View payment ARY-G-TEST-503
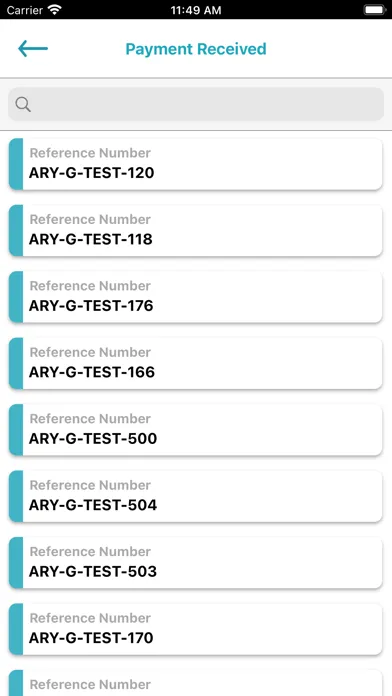Screen dimensions: 392x696 tap(195, 562)
